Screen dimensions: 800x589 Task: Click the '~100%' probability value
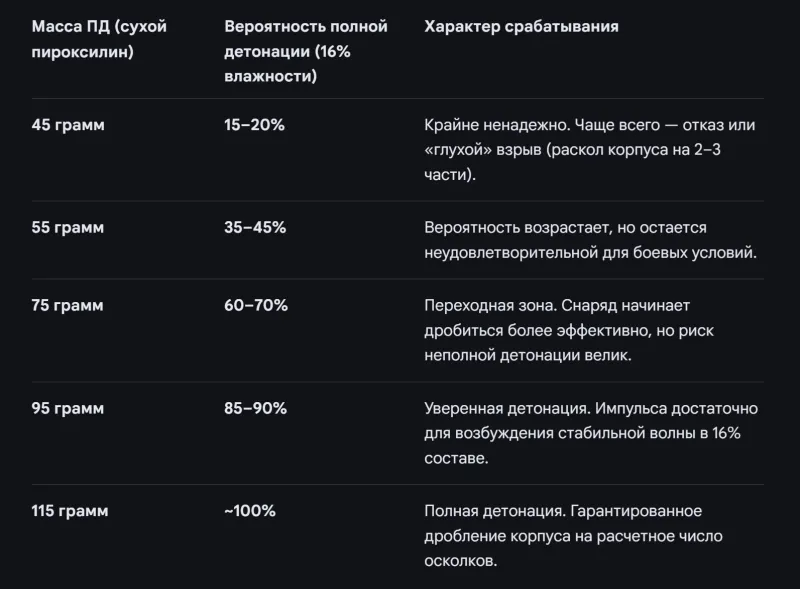click(x=250, y=510)
